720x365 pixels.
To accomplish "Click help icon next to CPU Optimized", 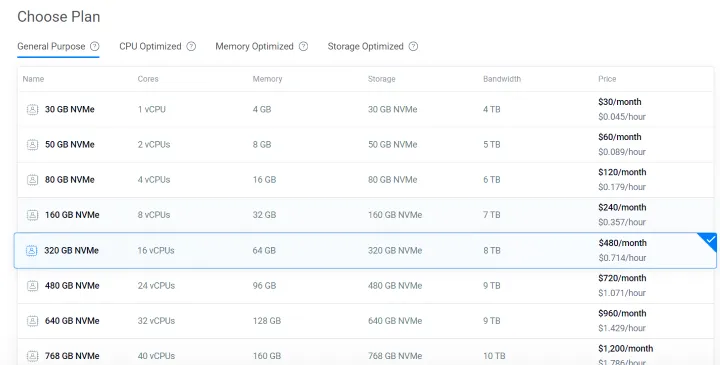I will click(191, 46).
